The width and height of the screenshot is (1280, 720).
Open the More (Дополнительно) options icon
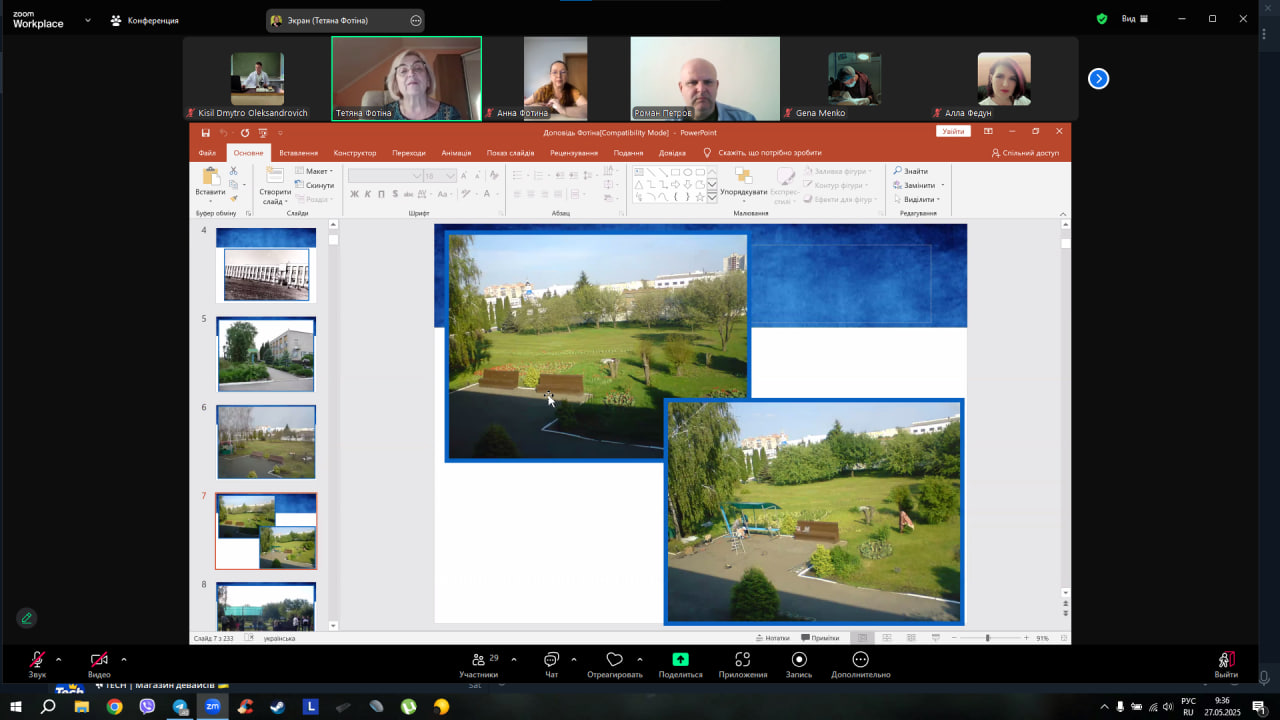[x=860, y=660]
